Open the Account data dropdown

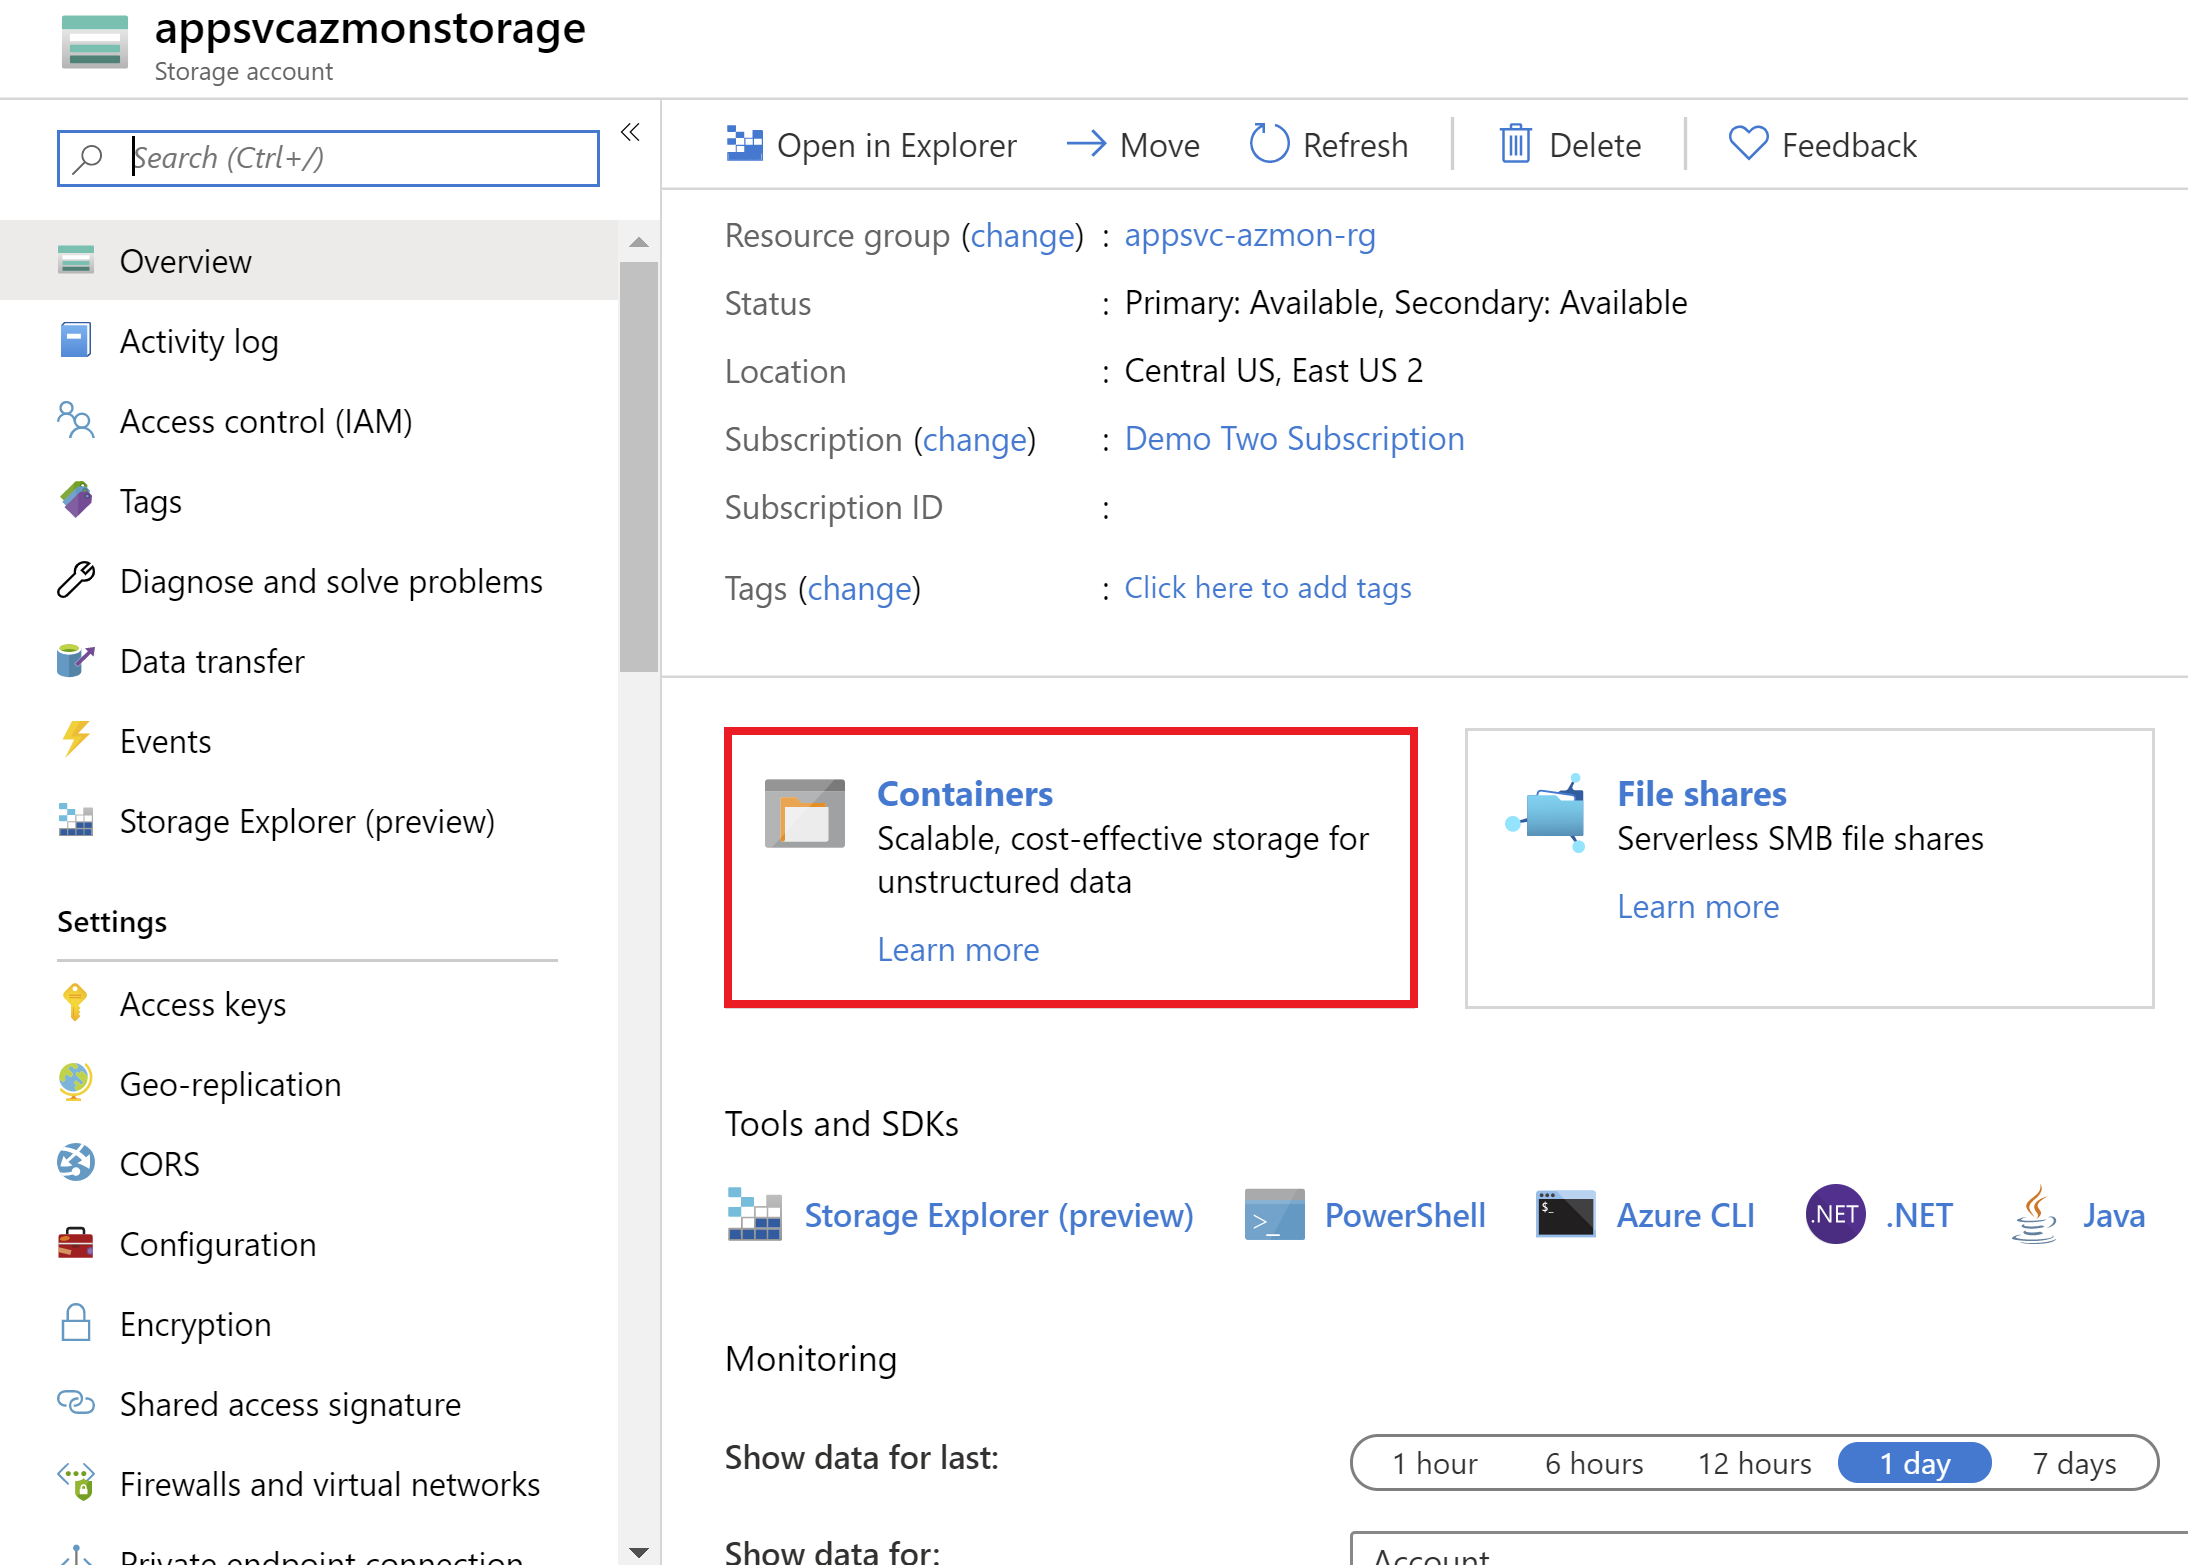tap(1760, 1552)
